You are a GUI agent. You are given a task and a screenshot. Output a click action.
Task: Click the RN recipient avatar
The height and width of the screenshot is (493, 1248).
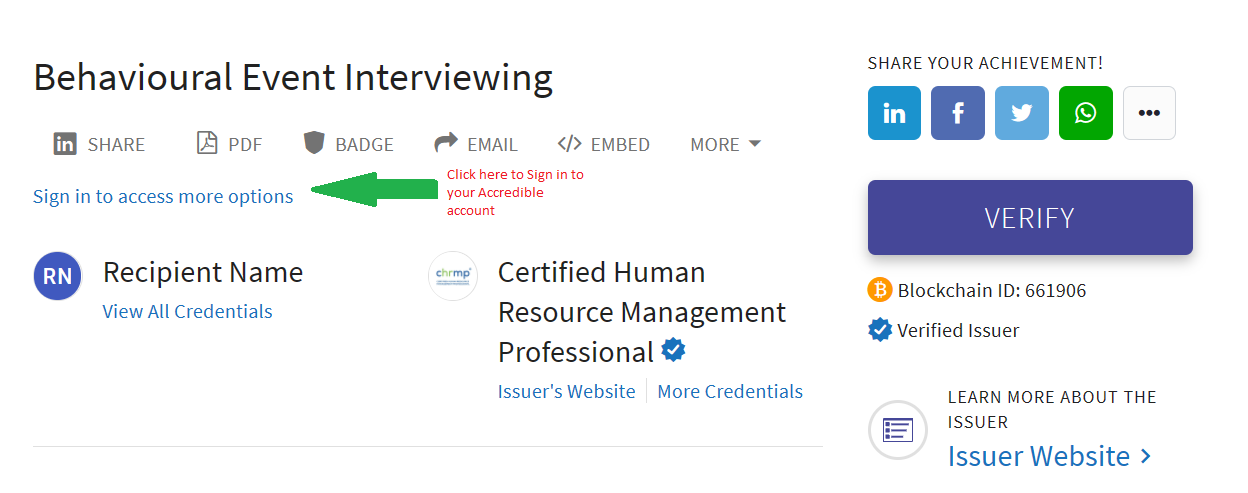[58, 276]
